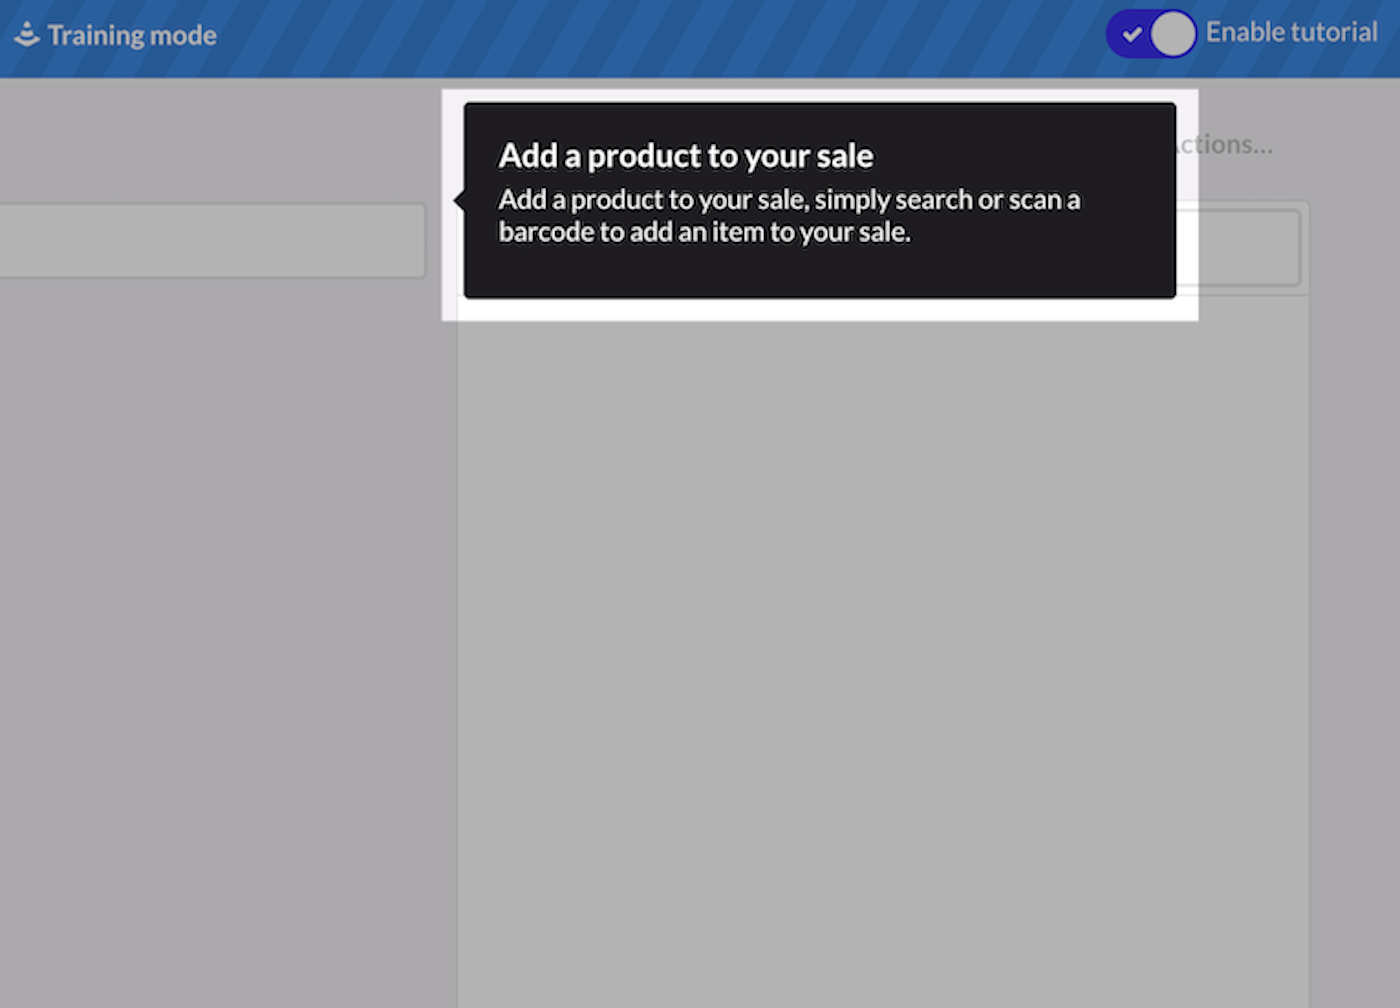Click inside the tooltip description text
This screenshot has height=1008, width=1400.
point(789,215)
